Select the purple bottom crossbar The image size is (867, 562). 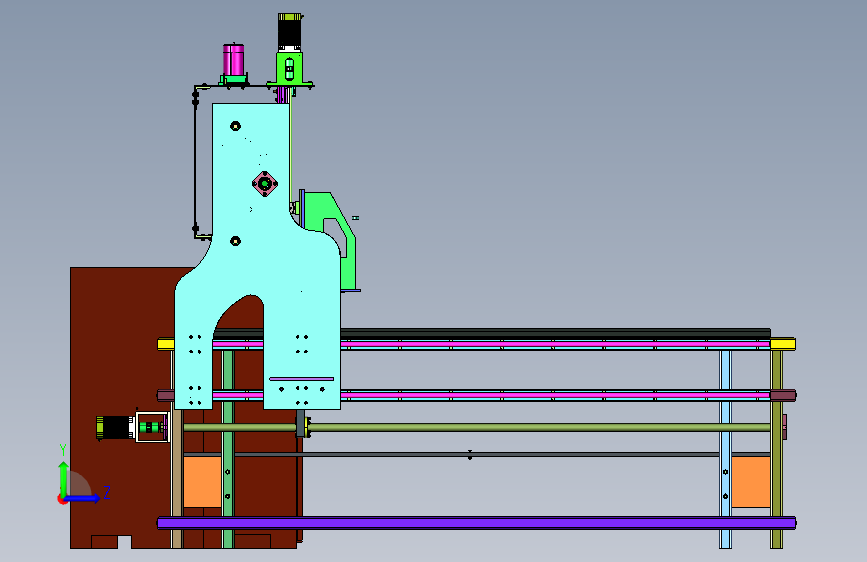pyautogui.click(x=477, y=523)
